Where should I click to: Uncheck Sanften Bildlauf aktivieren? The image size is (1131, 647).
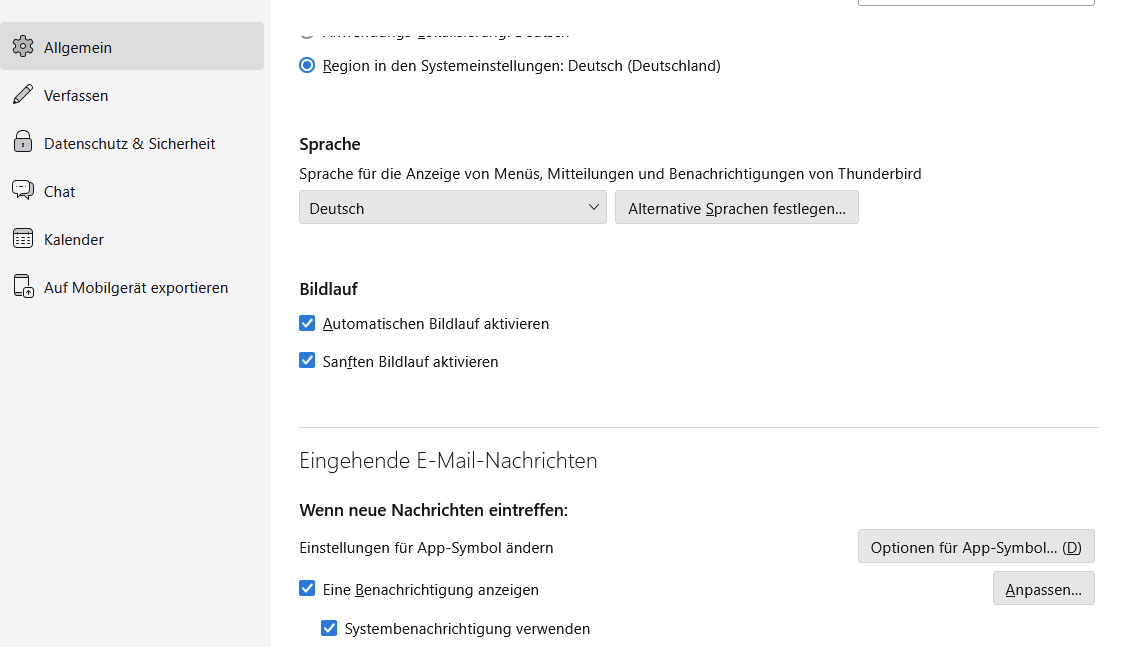[308, 361]
